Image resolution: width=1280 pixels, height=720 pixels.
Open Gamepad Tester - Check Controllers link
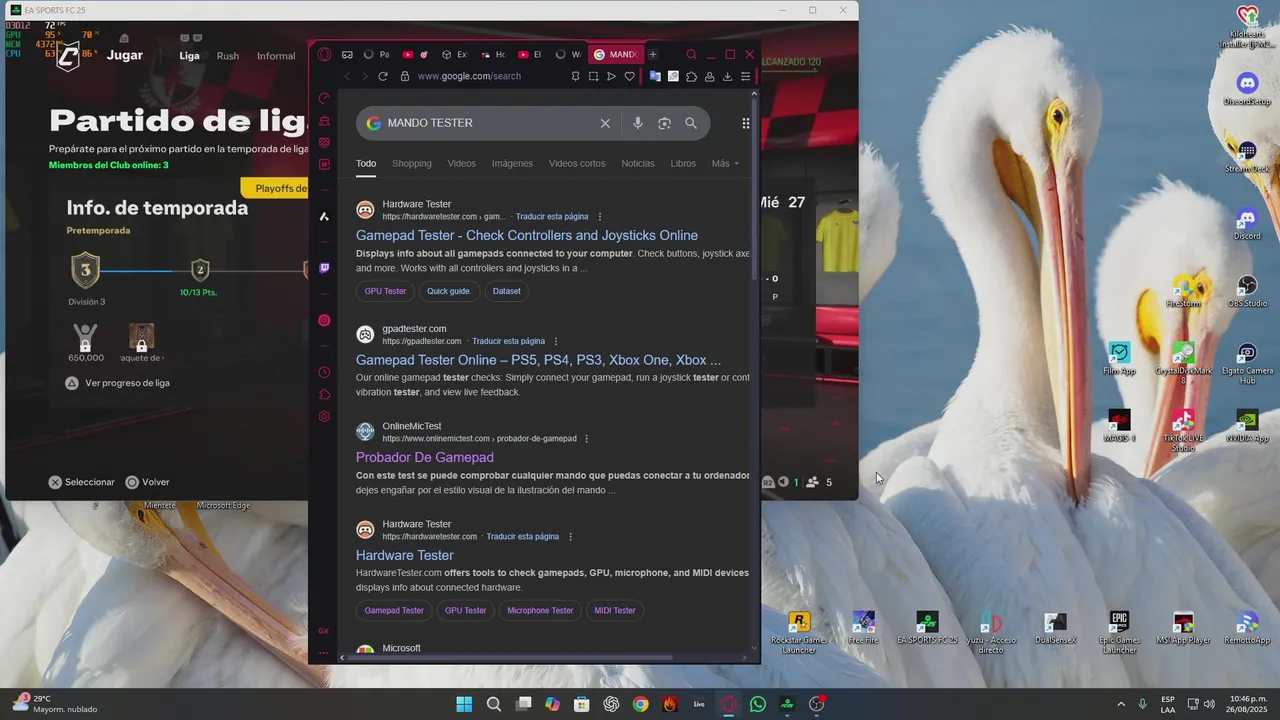point(527,235)
